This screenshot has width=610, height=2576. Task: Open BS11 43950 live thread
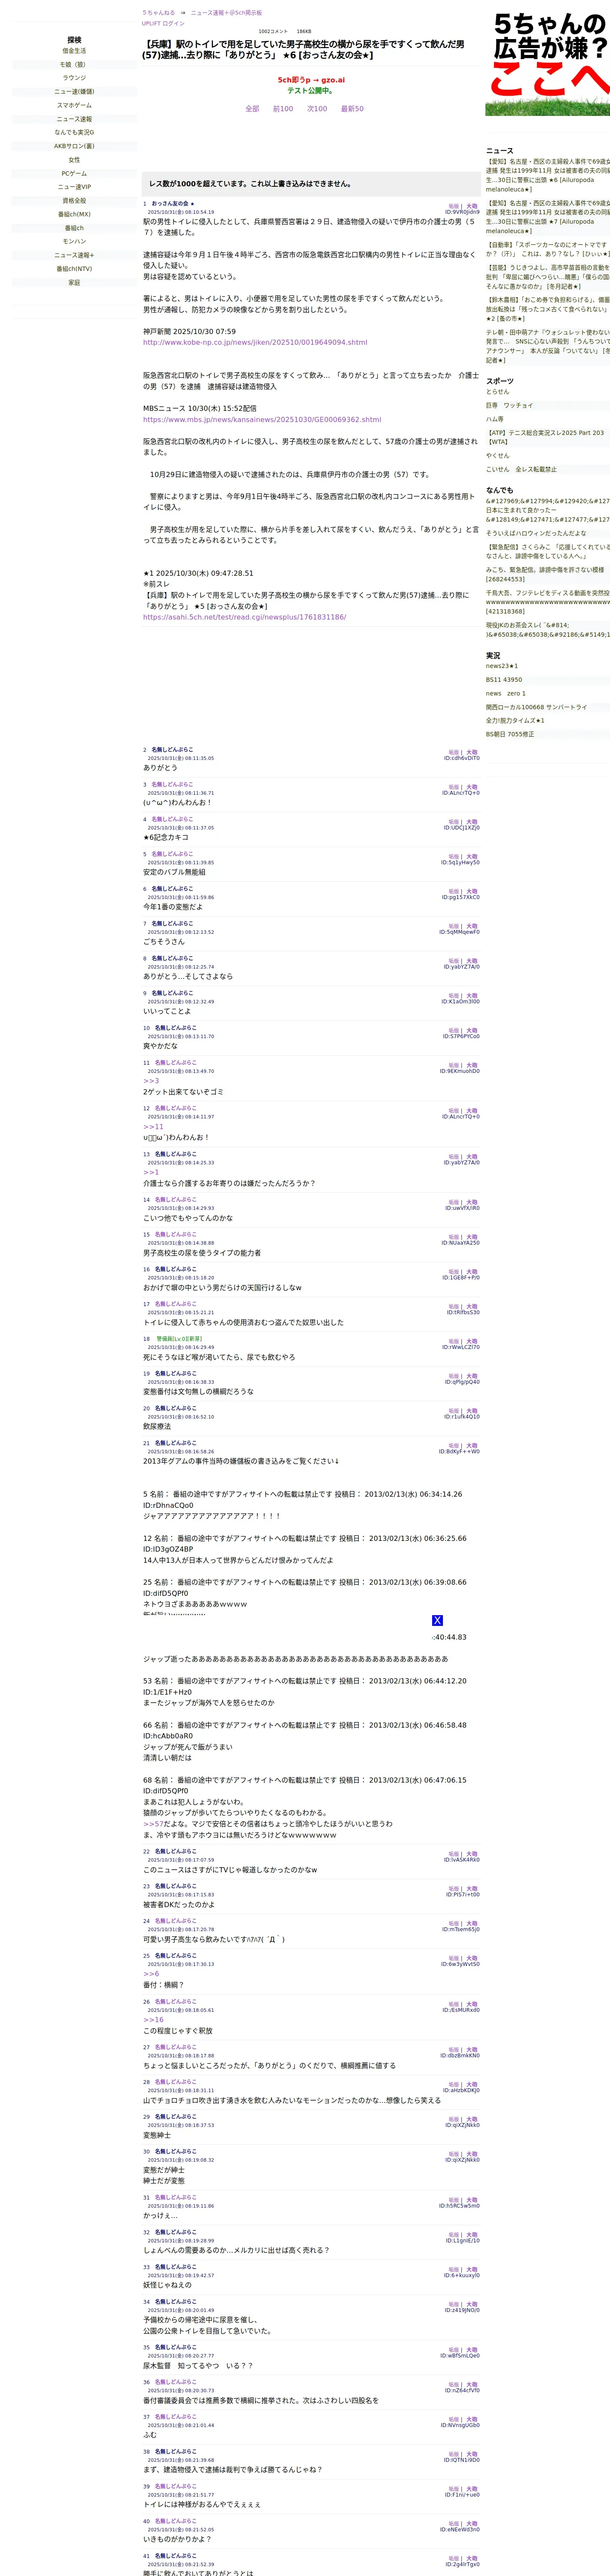504,680
